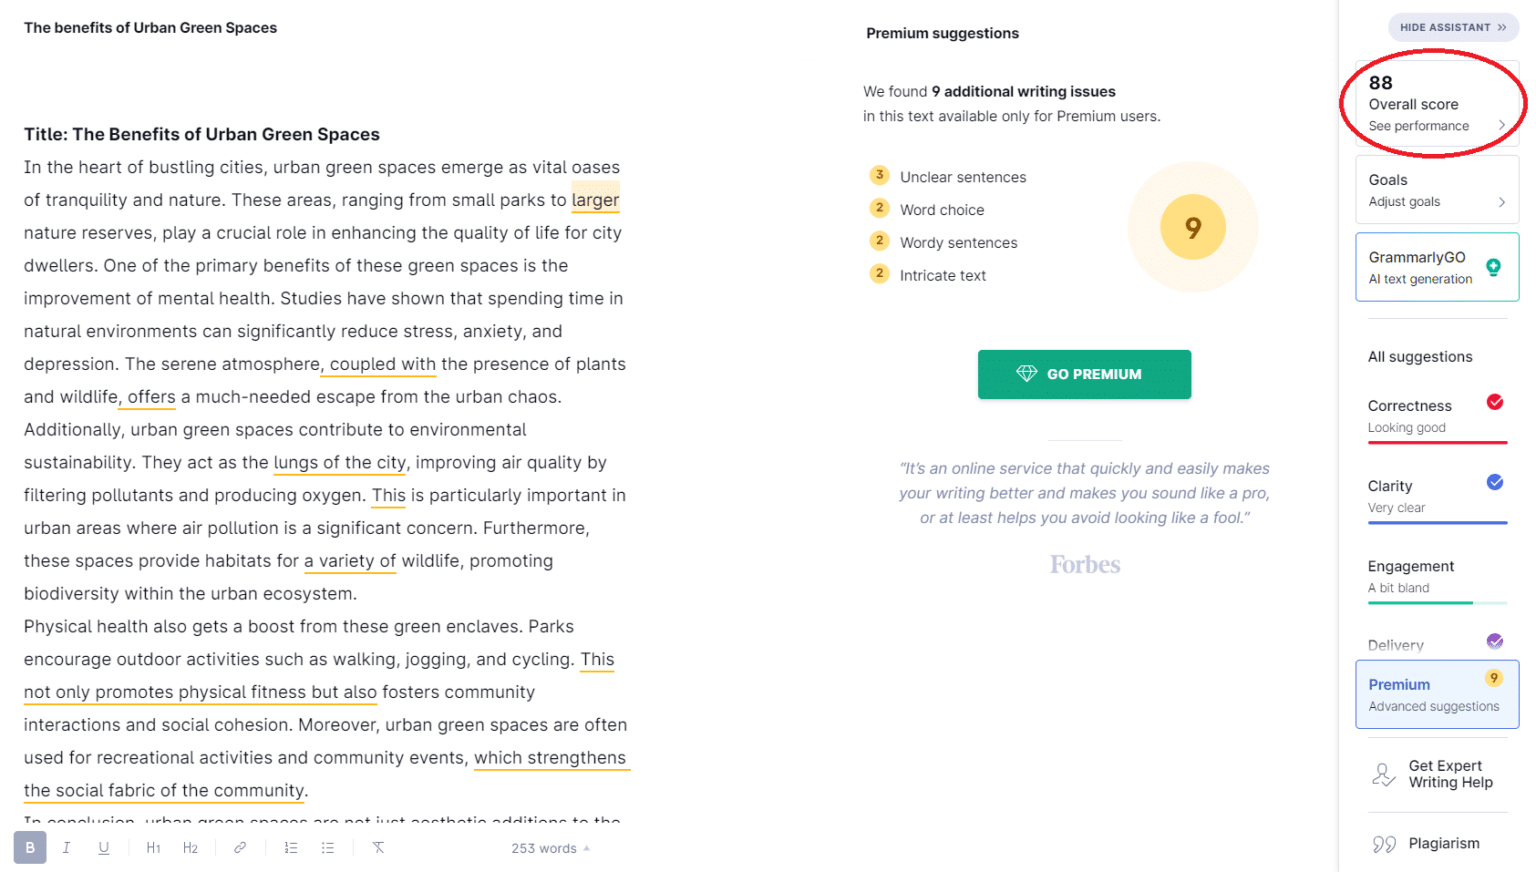Create a numbered list
The width and height of the screenshot is (1536, 872).
[x=290, y=847]
